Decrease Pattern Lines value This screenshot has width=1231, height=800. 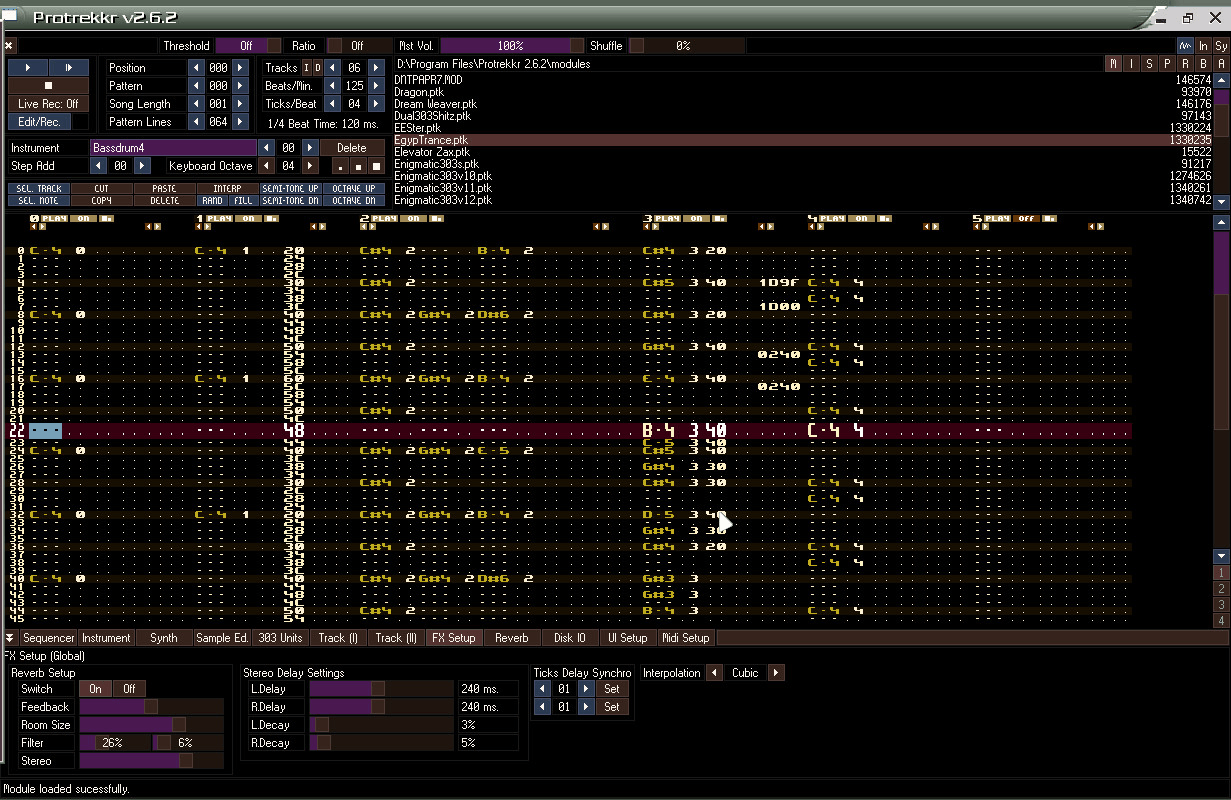(x=196, y=122)
